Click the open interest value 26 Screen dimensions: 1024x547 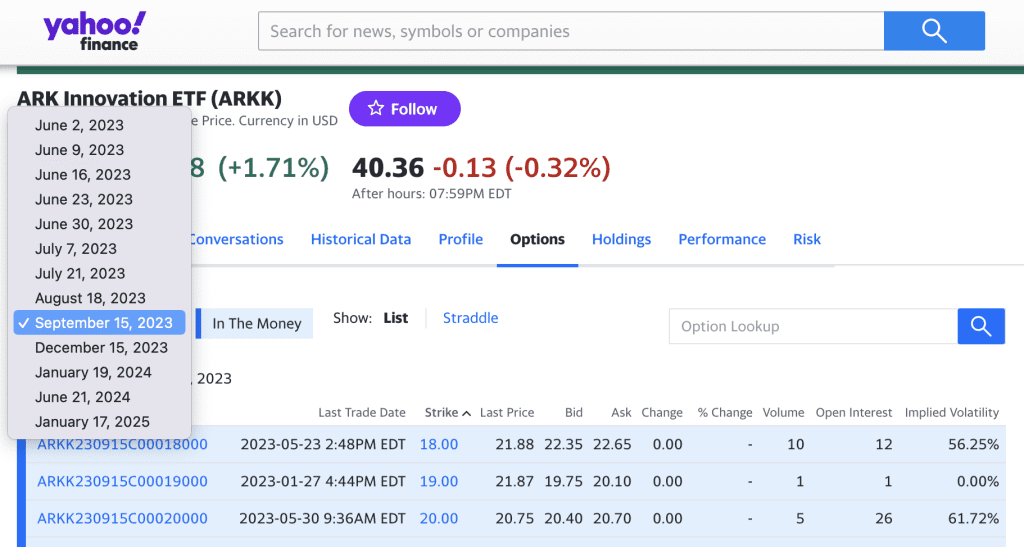tap(884, 519)
